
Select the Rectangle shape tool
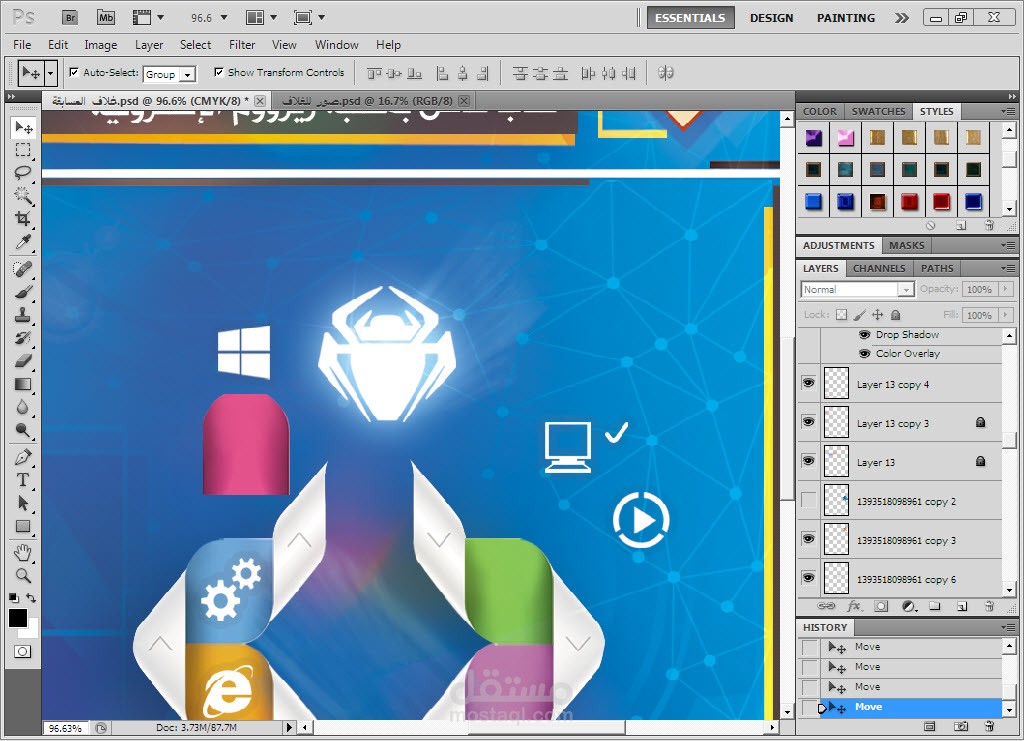click(x=24, y=526)
